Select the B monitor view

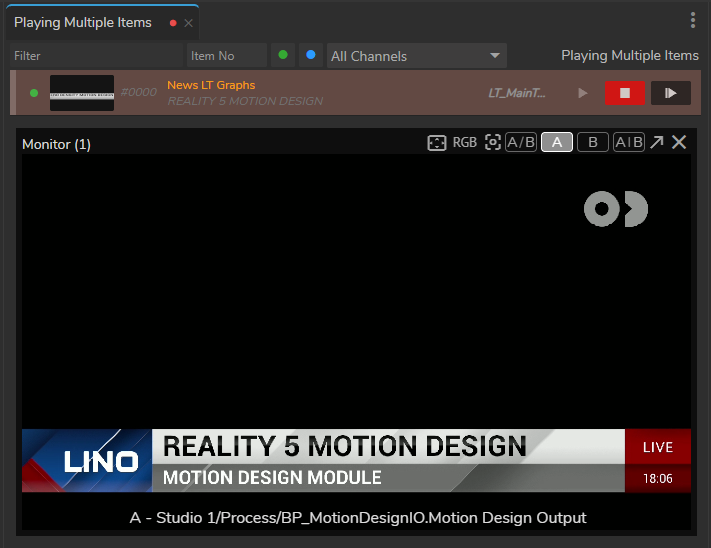click(x=592, y=143)
